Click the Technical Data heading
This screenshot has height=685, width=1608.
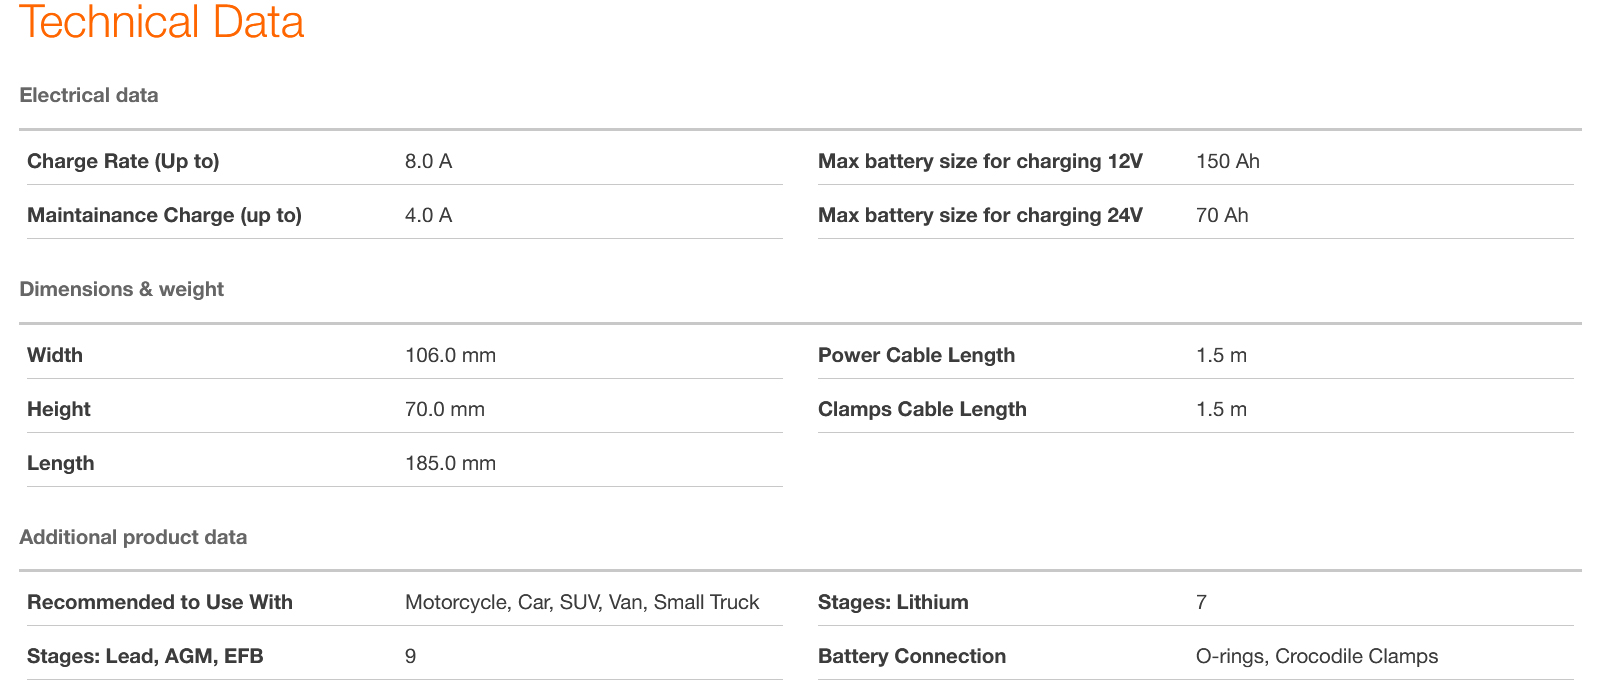[161, 22]
